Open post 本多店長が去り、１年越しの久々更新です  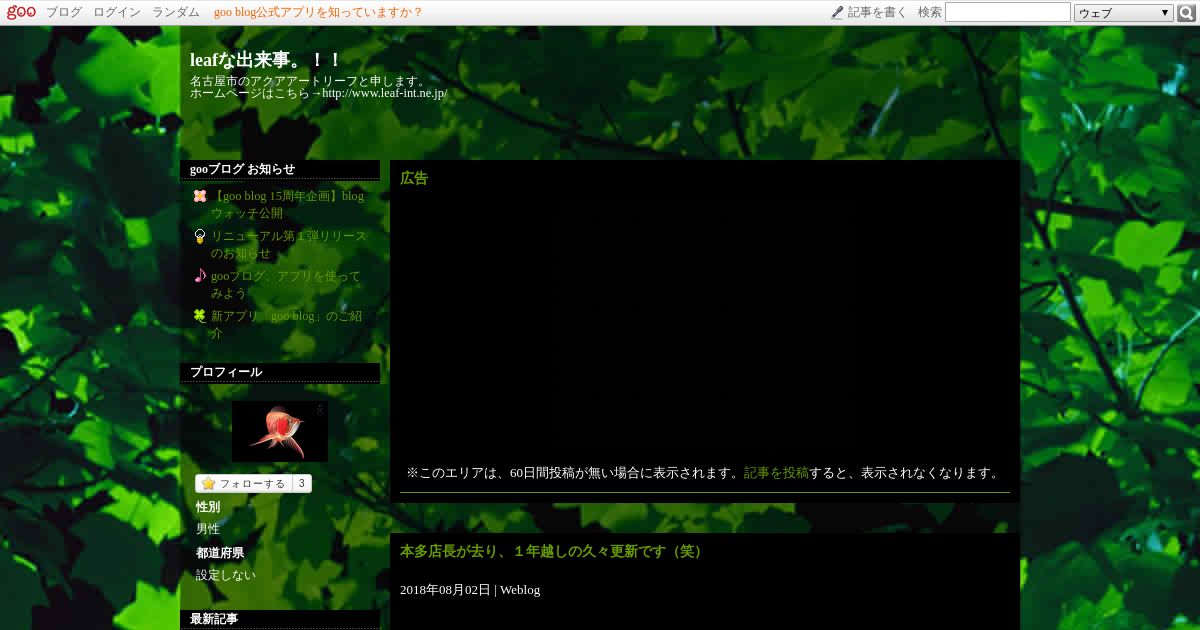coord(552,551)
